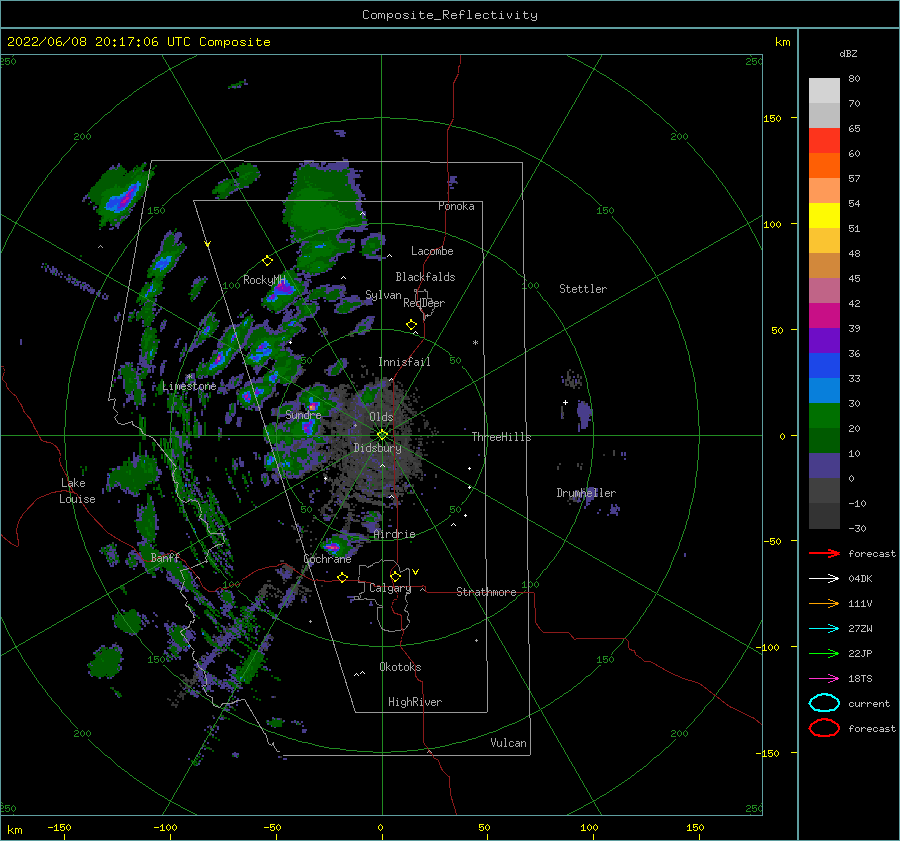Click the RedDeer city label
900x841 pixels.
(x=424, y=303)
